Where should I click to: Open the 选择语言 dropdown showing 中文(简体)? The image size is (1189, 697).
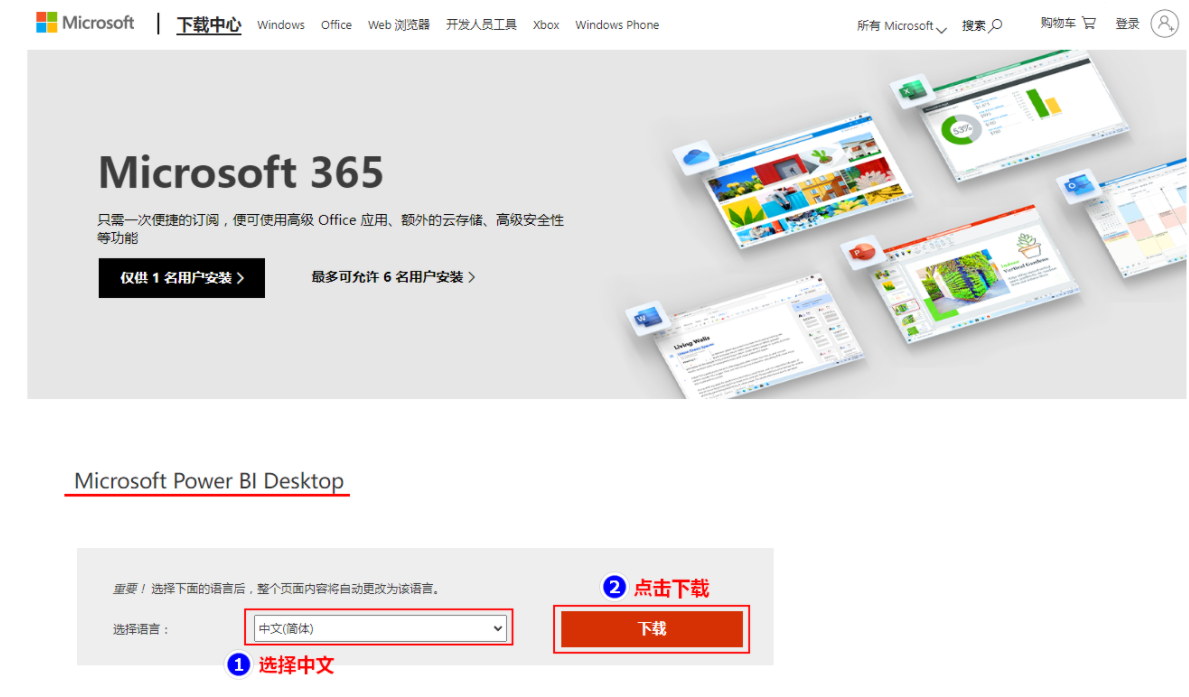coord(380,628)
